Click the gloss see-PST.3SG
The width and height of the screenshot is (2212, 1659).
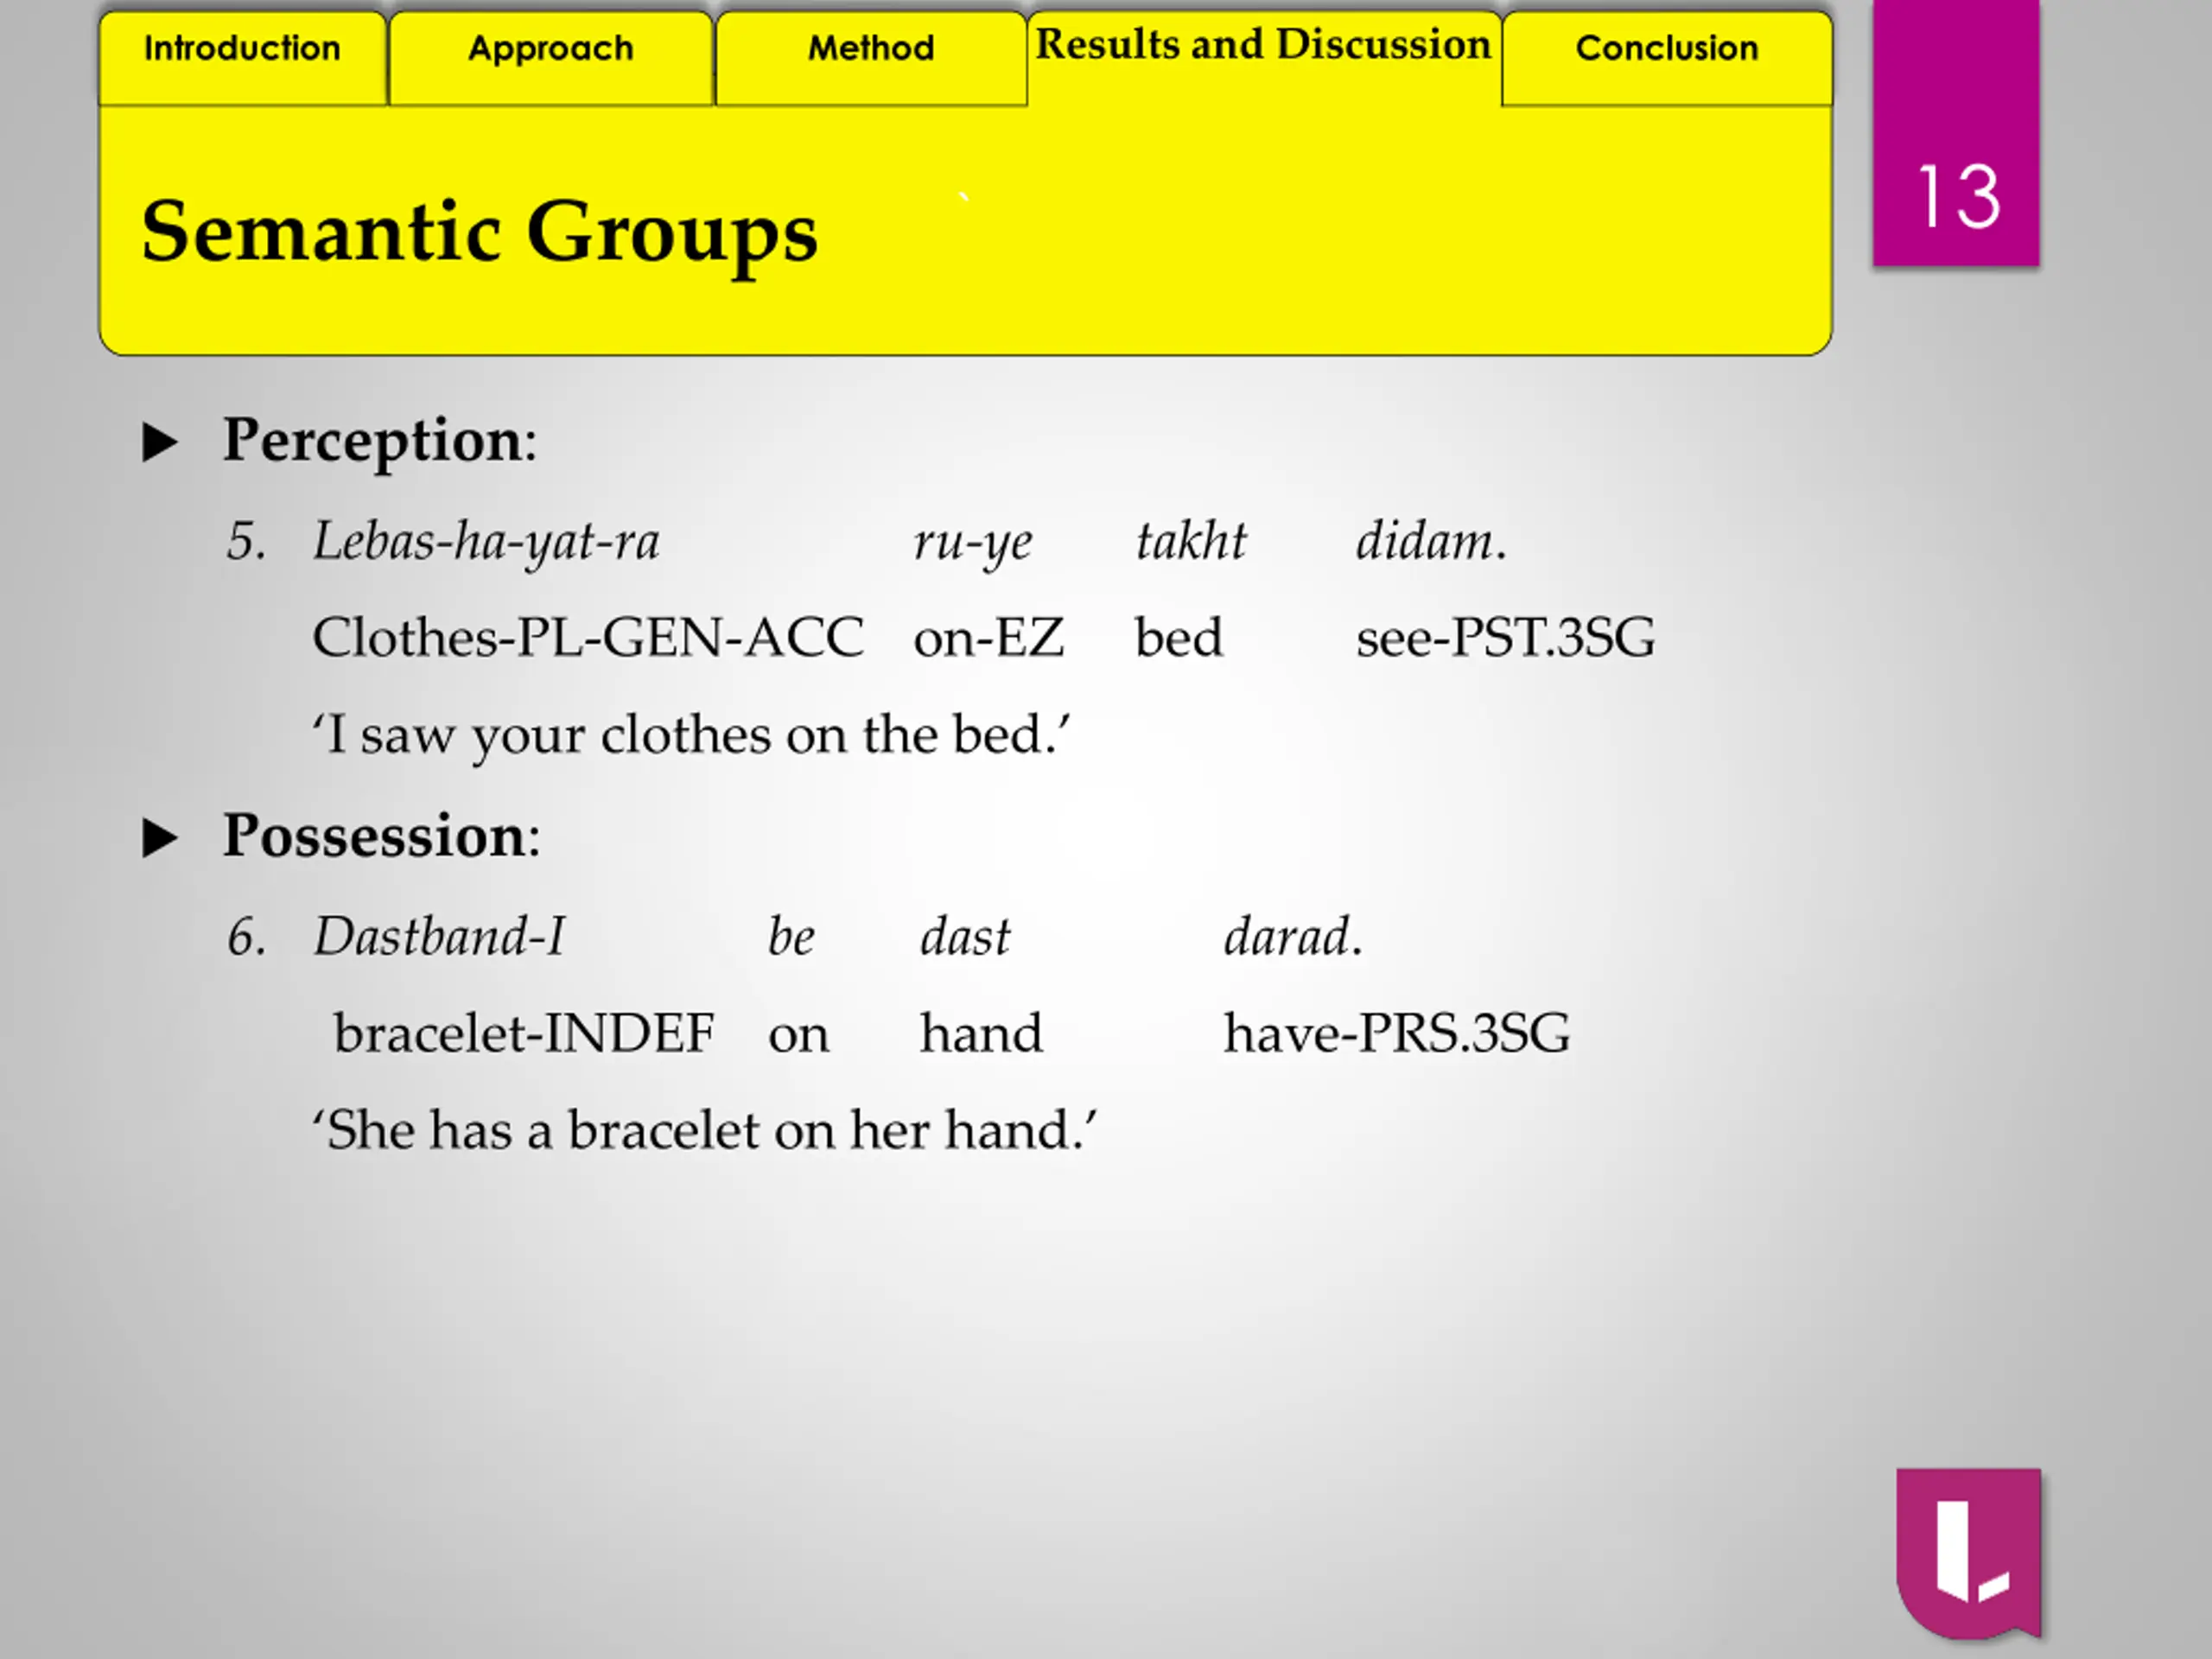coord(1505,638)
